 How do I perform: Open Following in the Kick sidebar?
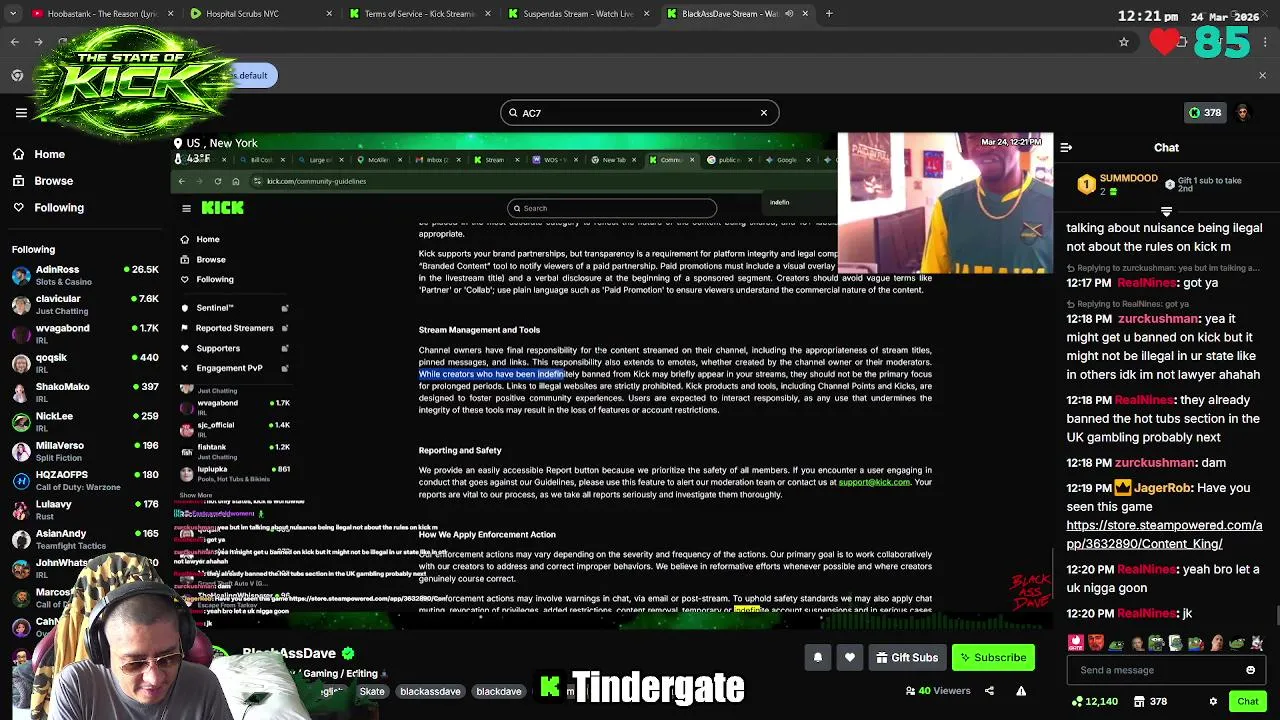tap(48, 207)
